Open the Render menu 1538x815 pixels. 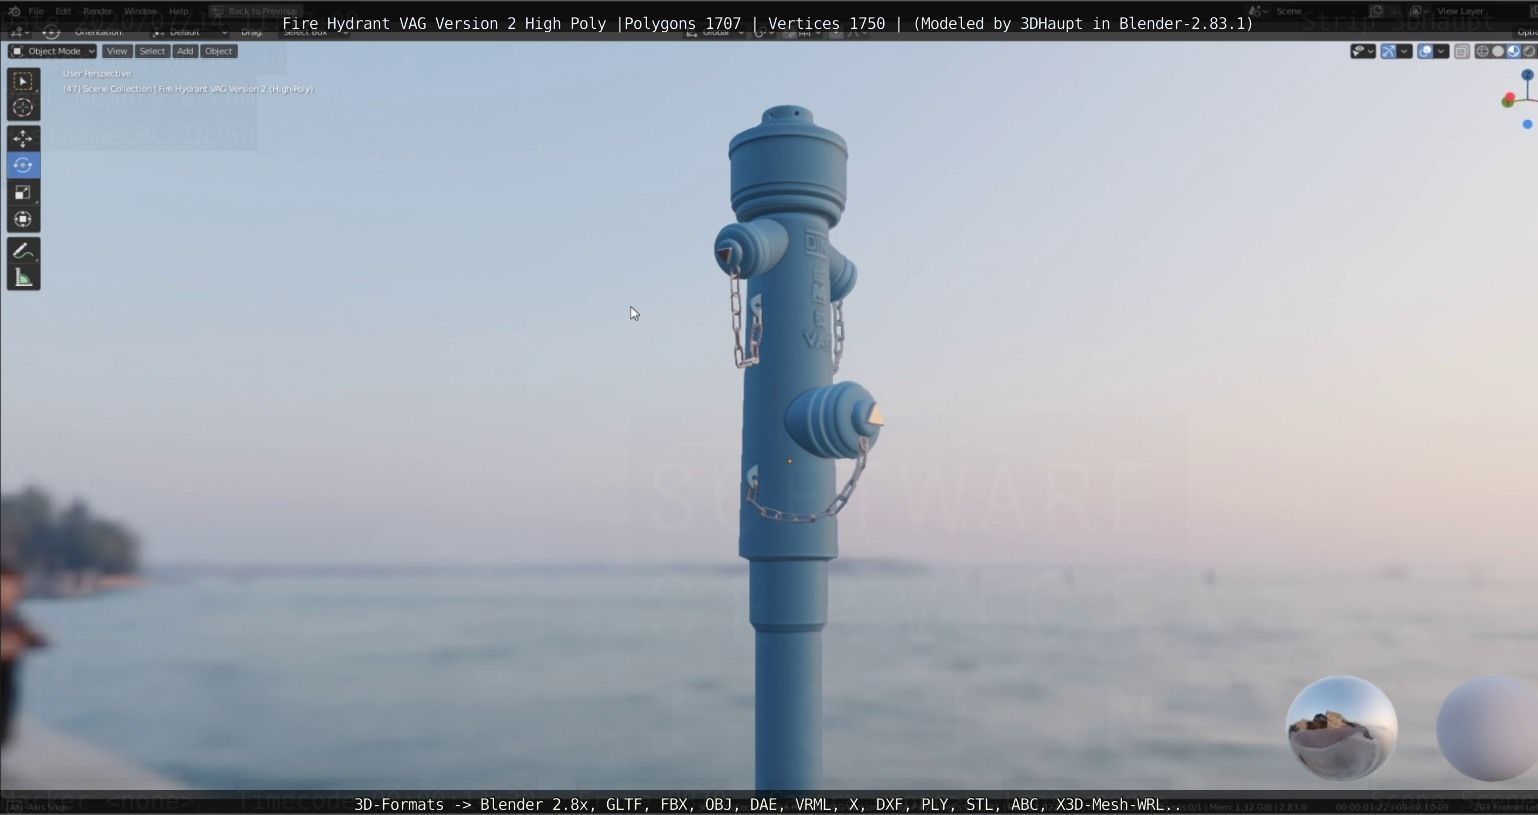97,11
